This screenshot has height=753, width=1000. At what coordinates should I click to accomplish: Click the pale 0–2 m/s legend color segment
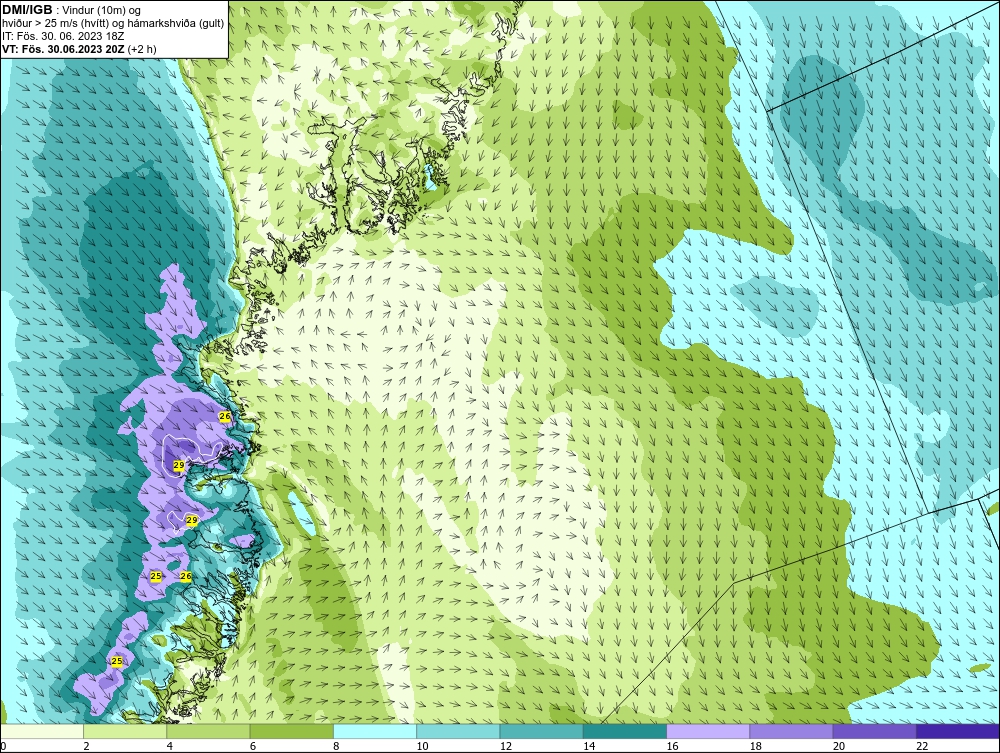coord(42,731)
